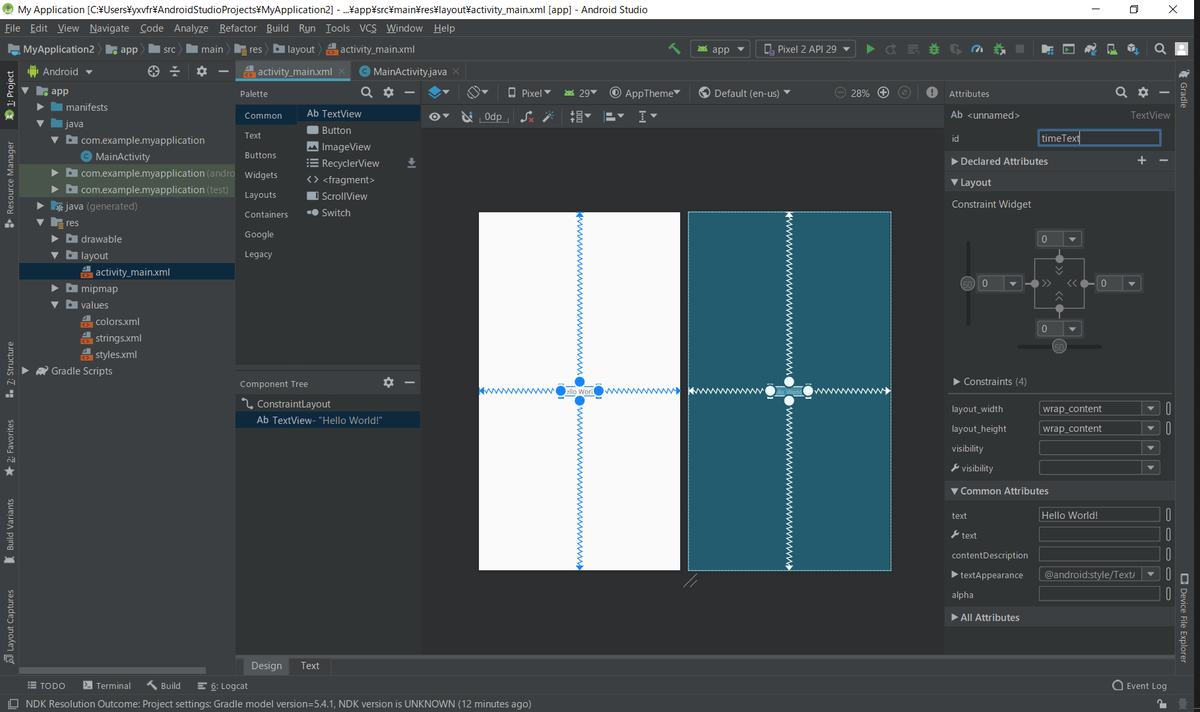Zoom out with the minus icon
1200x712 pixels.
point(840,92)
